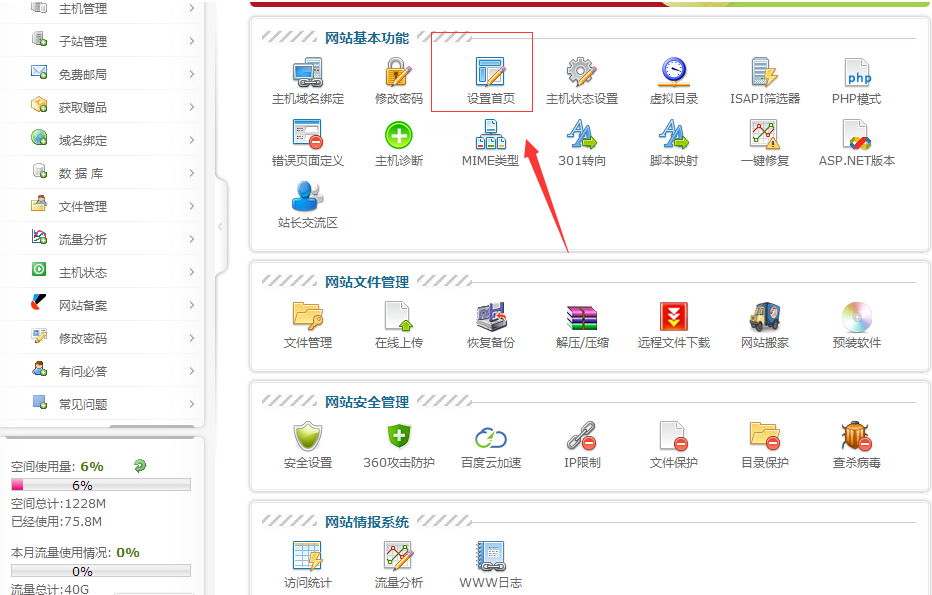This screenshot has width=932, height=595.
Task: Open 文件保护 icon
Action: pos(673,436)
